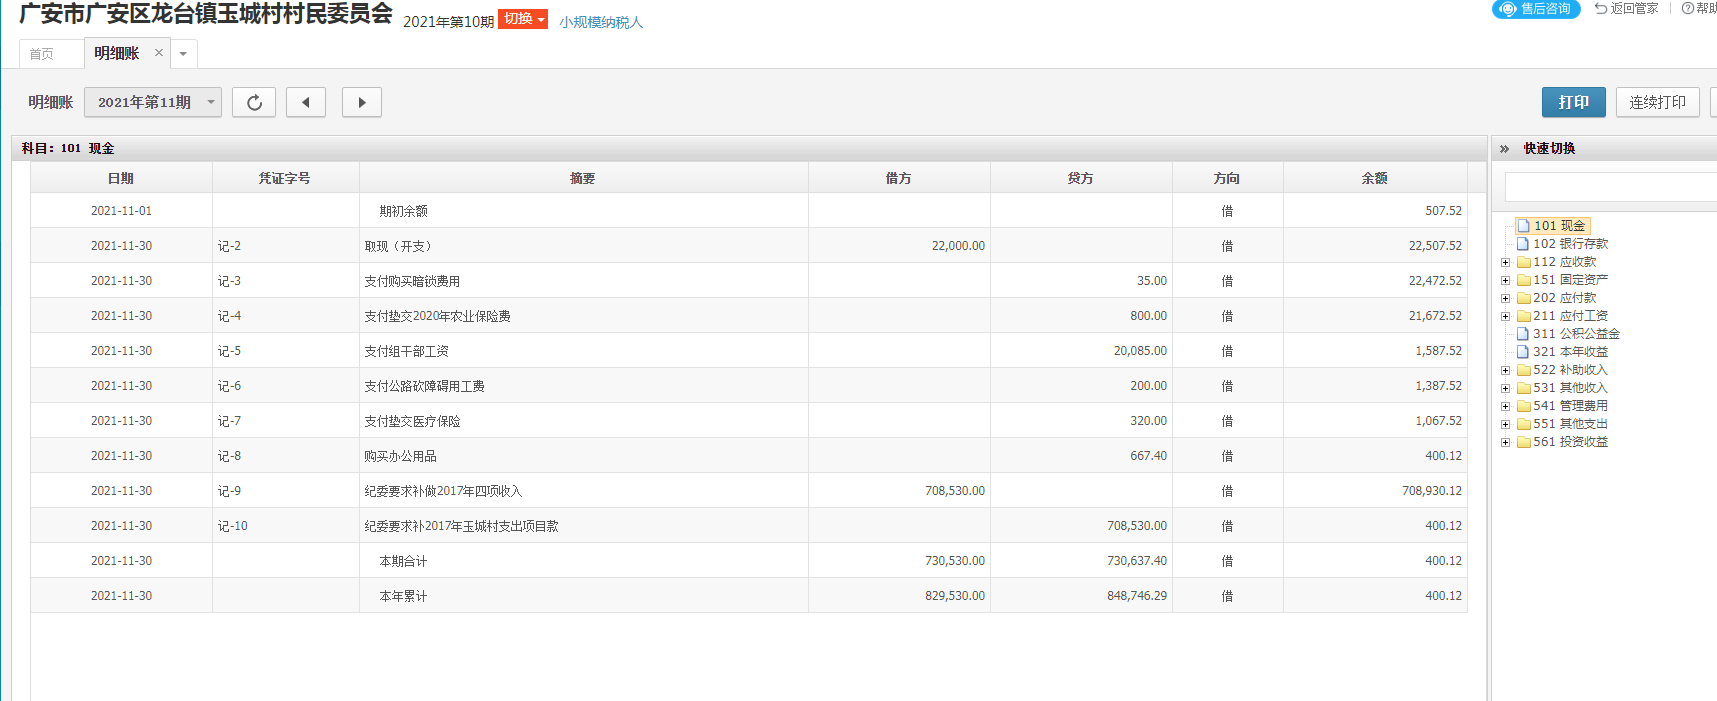Click the 541 管理费用 folder icon
The width and height of the screenshot is (1717, 701).
click(1524, 406)
